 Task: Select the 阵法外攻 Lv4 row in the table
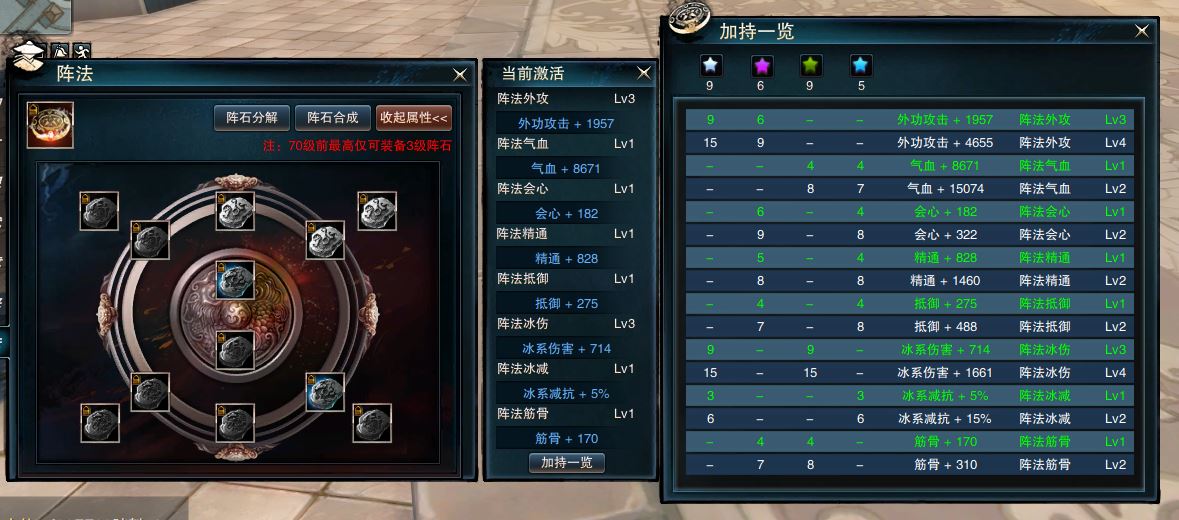click(909, 143)
